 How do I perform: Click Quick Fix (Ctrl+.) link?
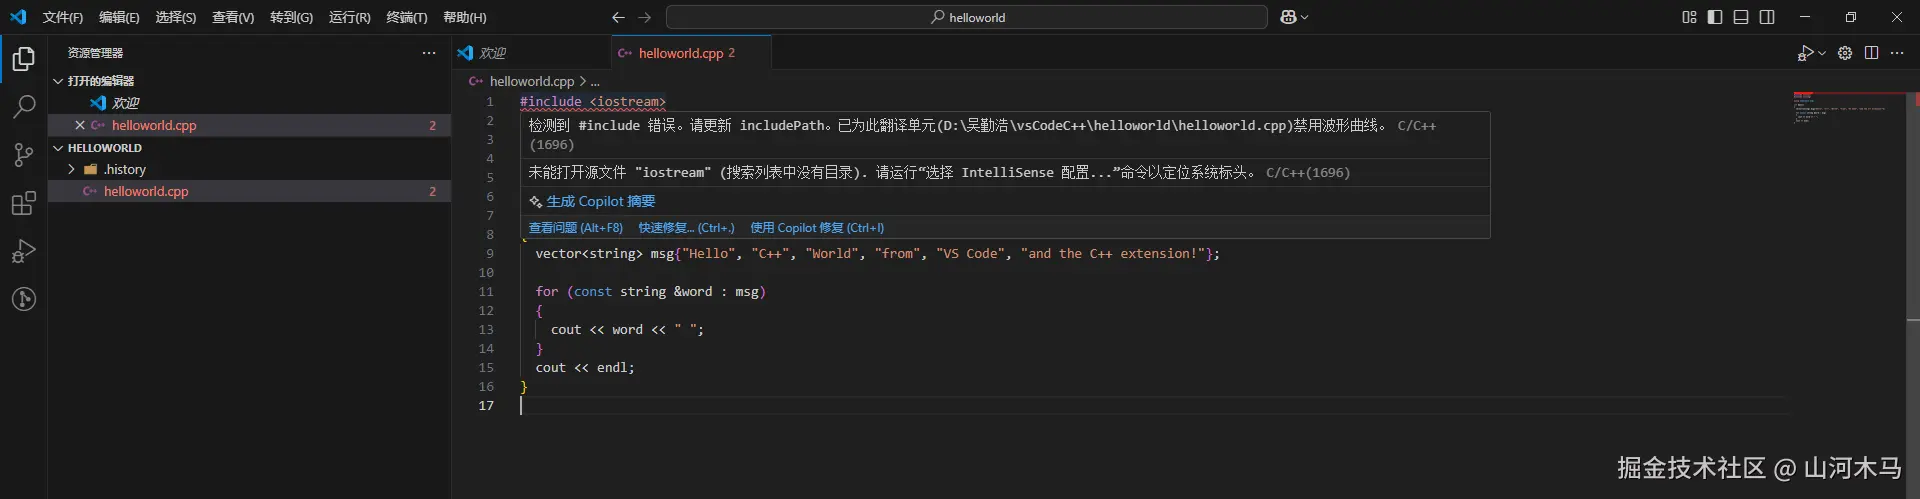pos(687,228)
